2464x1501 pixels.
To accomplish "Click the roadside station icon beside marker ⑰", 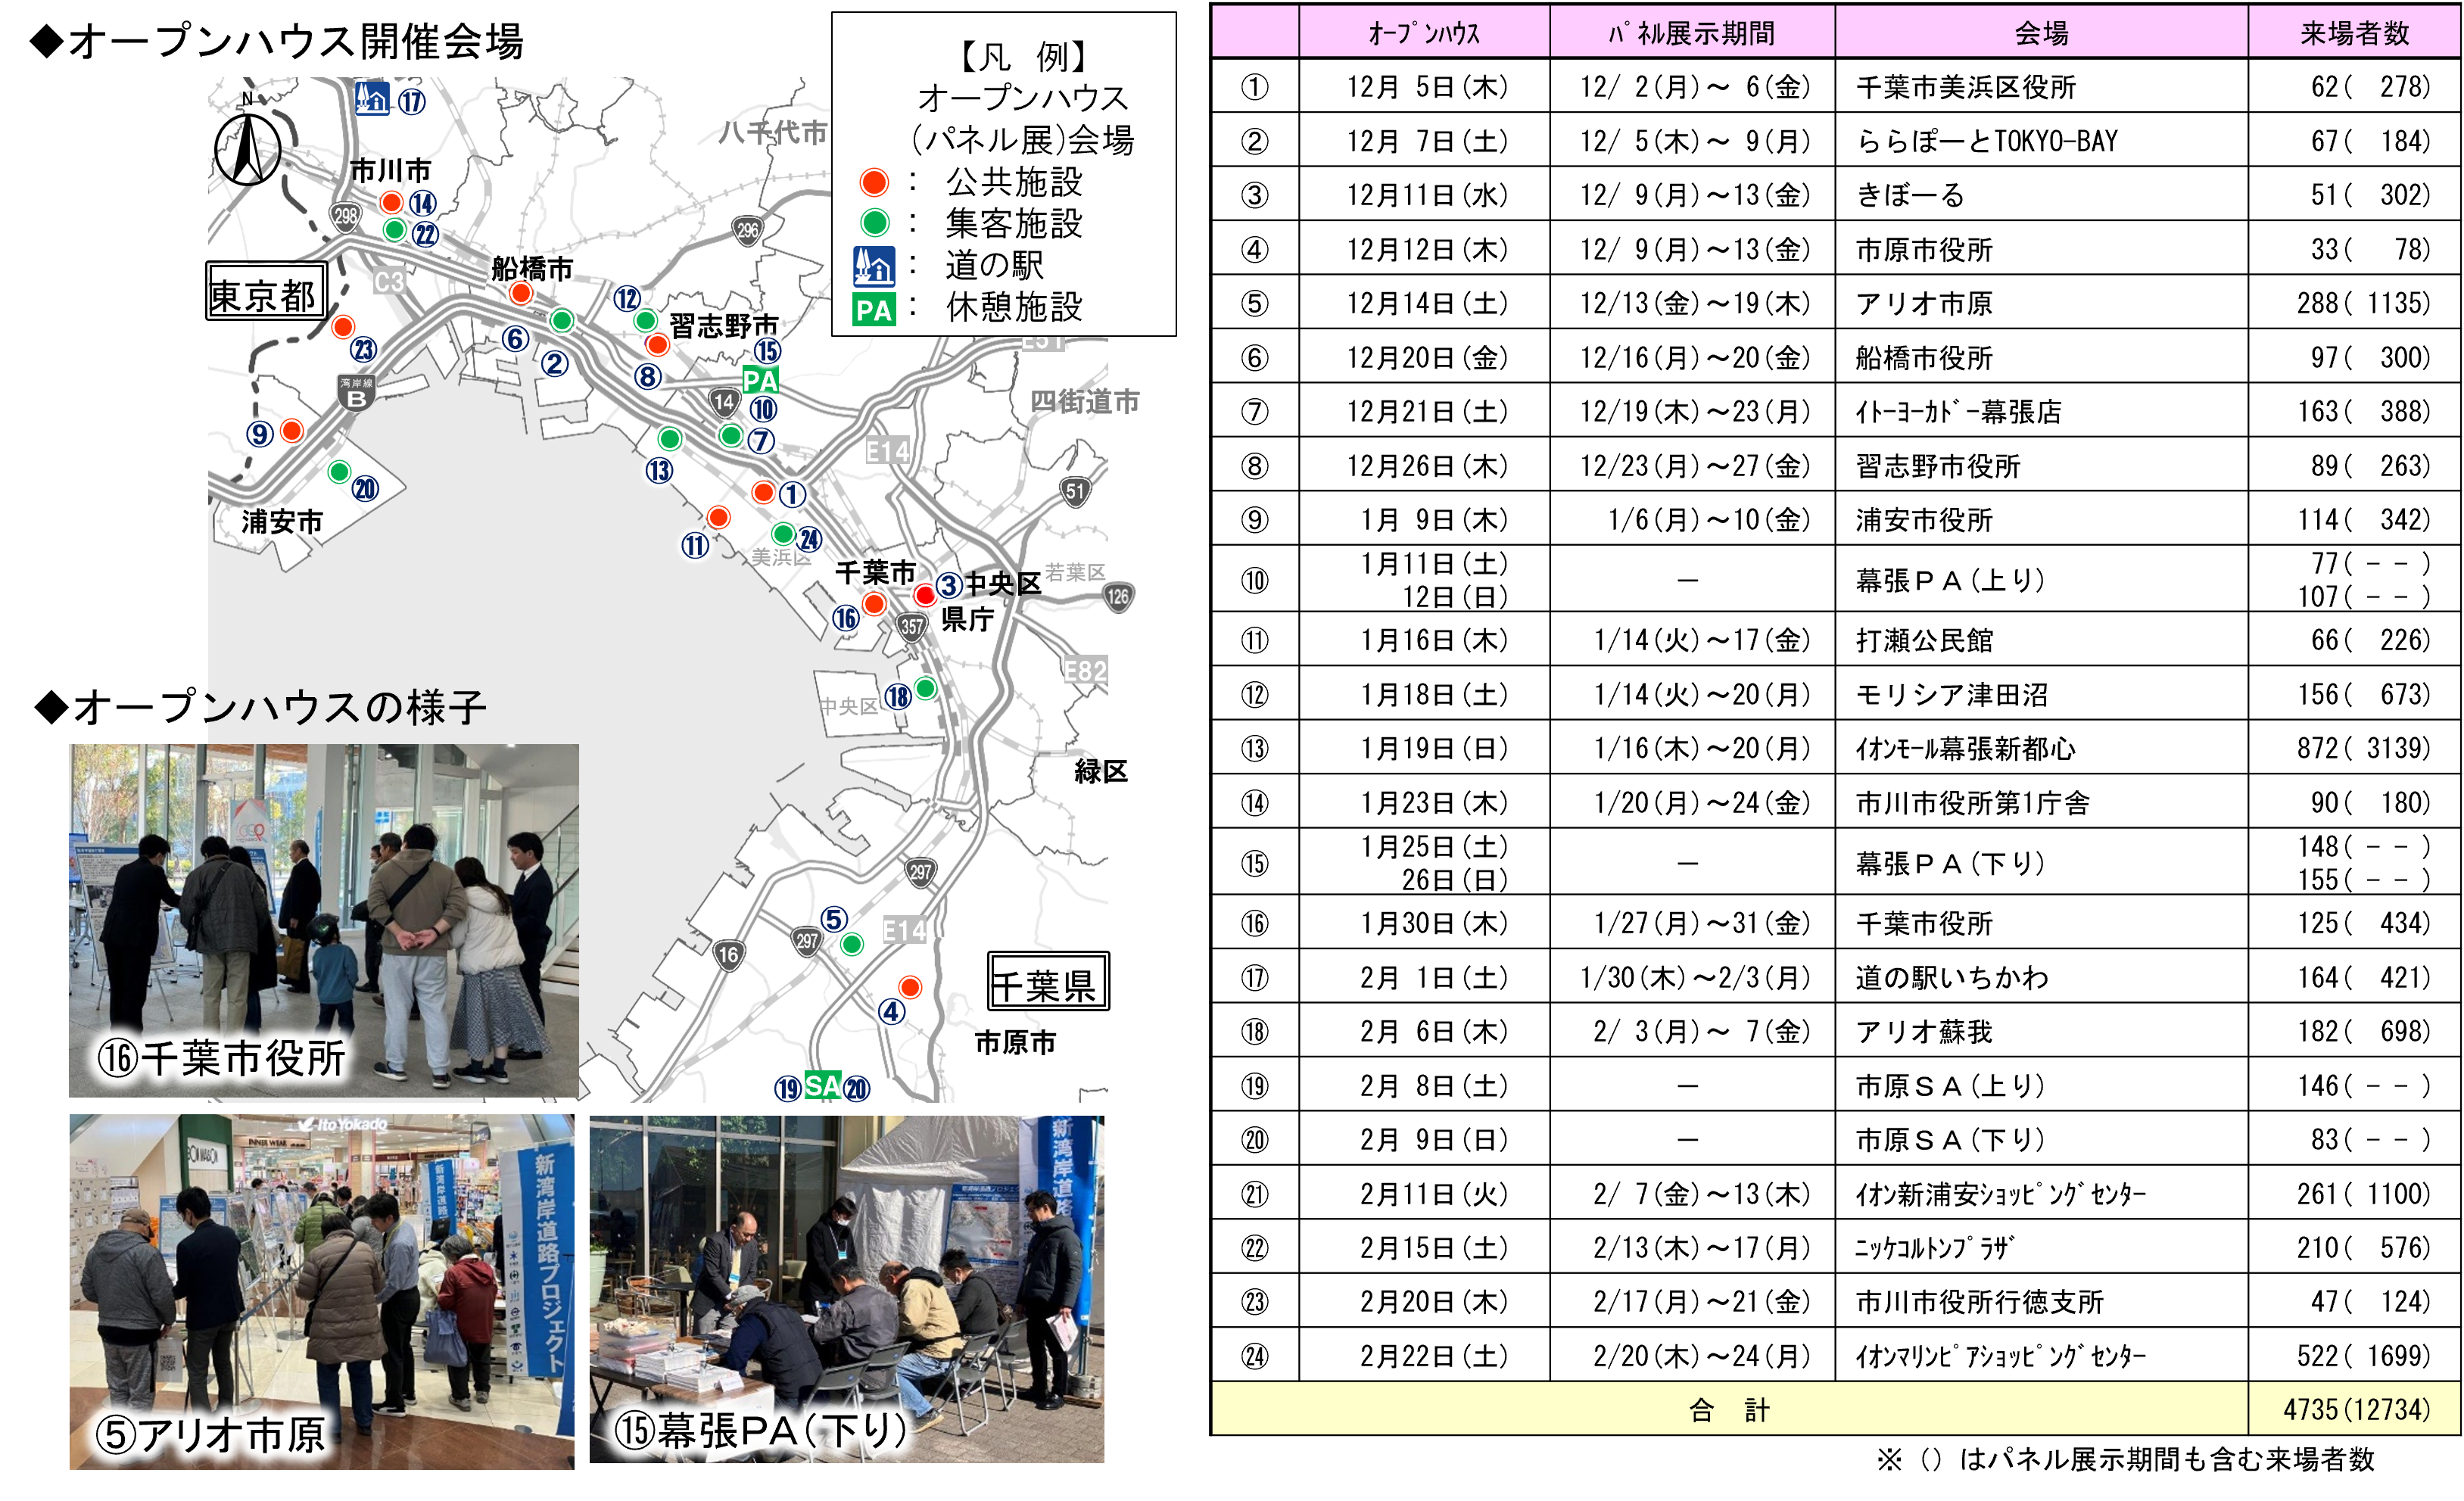I will 372,99.
